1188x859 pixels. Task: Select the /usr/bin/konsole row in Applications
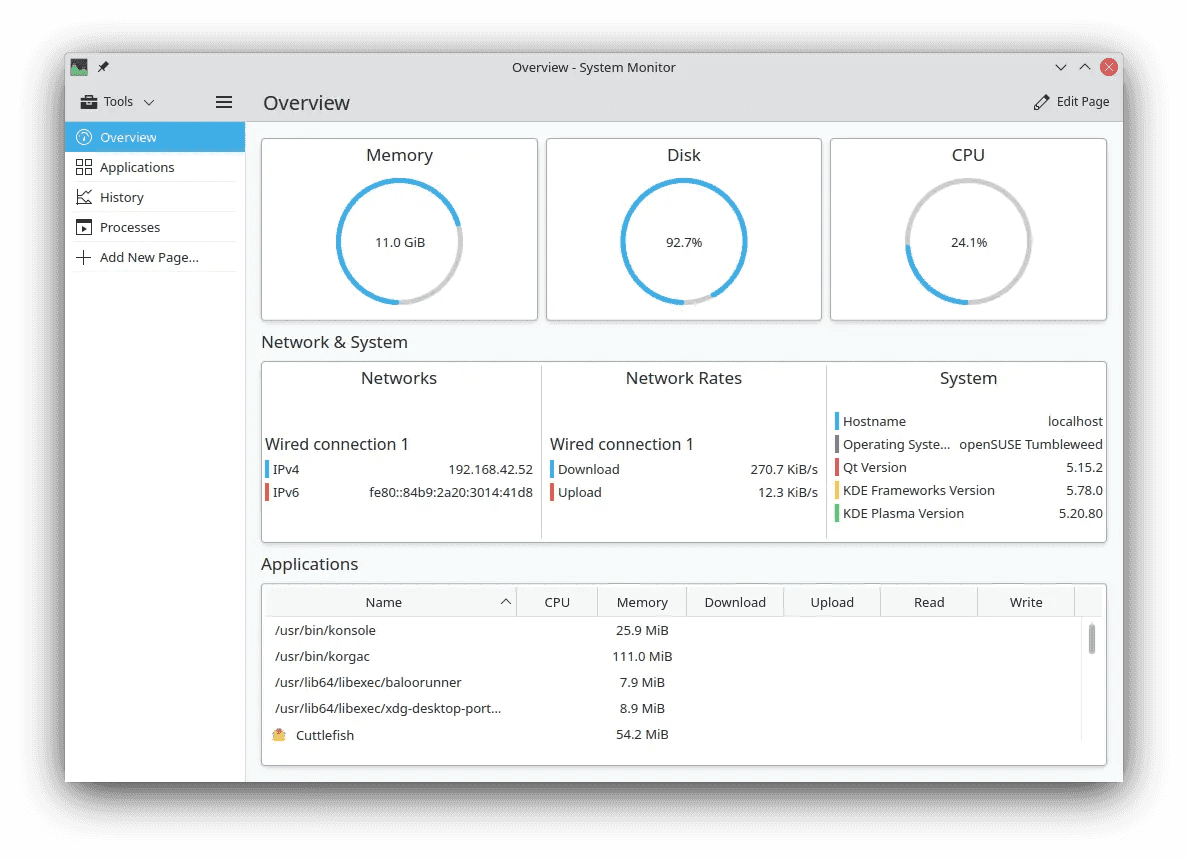[326, 630]
